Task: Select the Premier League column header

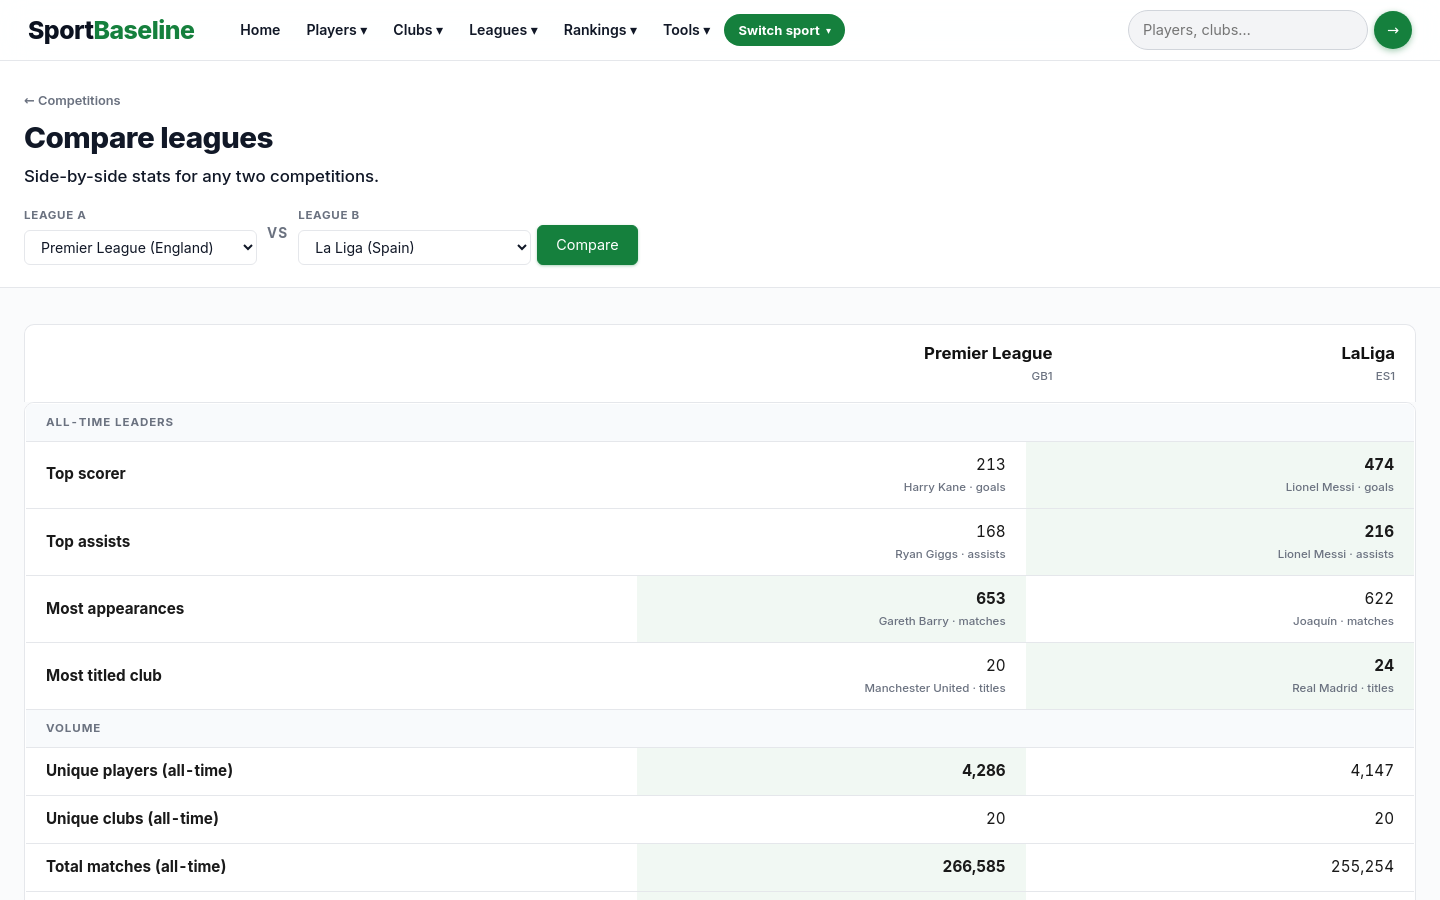Action: point(988,353)
